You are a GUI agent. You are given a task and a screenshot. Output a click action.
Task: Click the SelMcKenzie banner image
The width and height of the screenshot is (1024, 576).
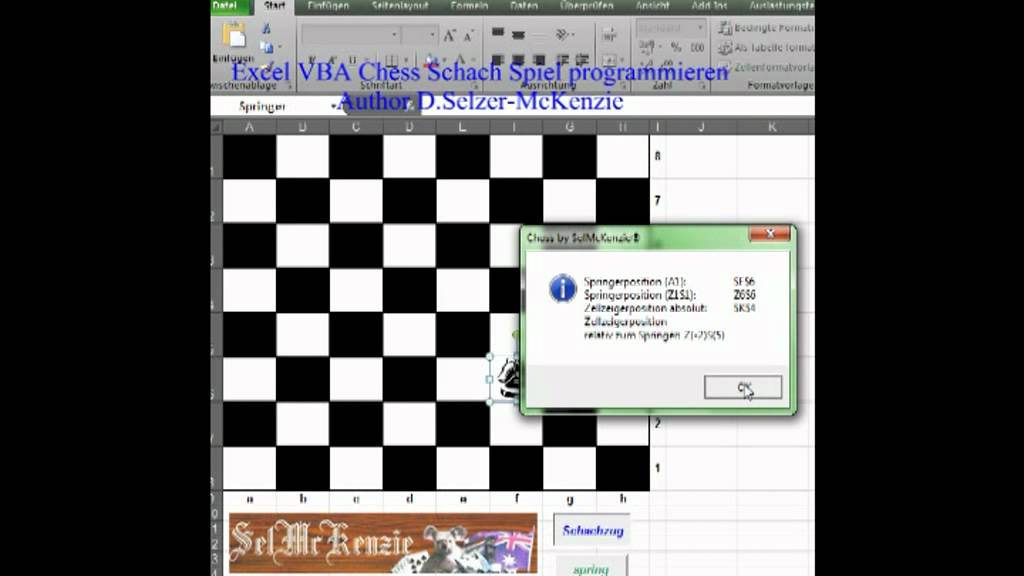[x=383, y=543]
